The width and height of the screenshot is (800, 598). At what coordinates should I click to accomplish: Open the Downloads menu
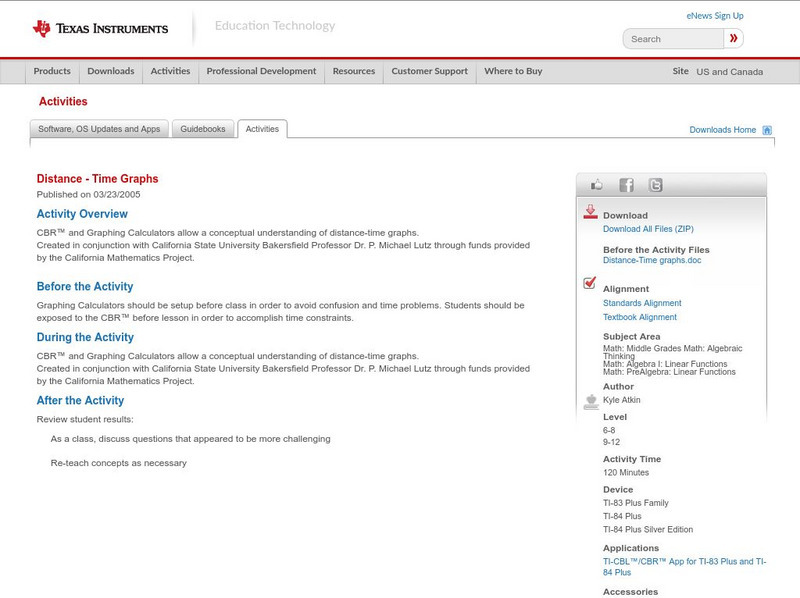[x=111, y=71]
